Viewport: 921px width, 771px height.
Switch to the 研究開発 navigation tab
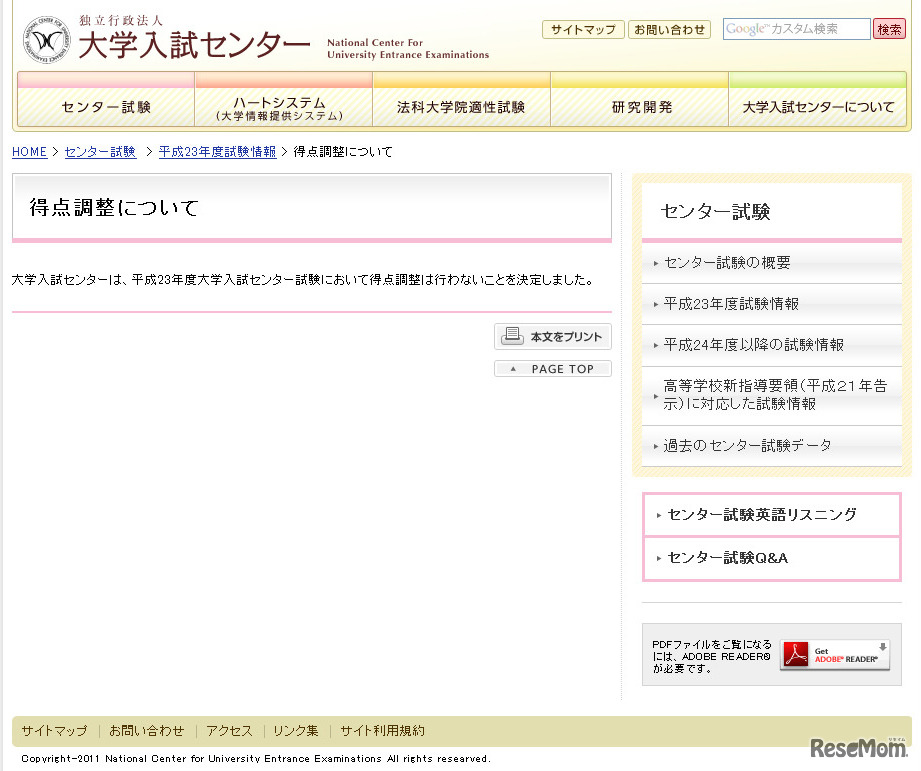click(x=640, y=107)
